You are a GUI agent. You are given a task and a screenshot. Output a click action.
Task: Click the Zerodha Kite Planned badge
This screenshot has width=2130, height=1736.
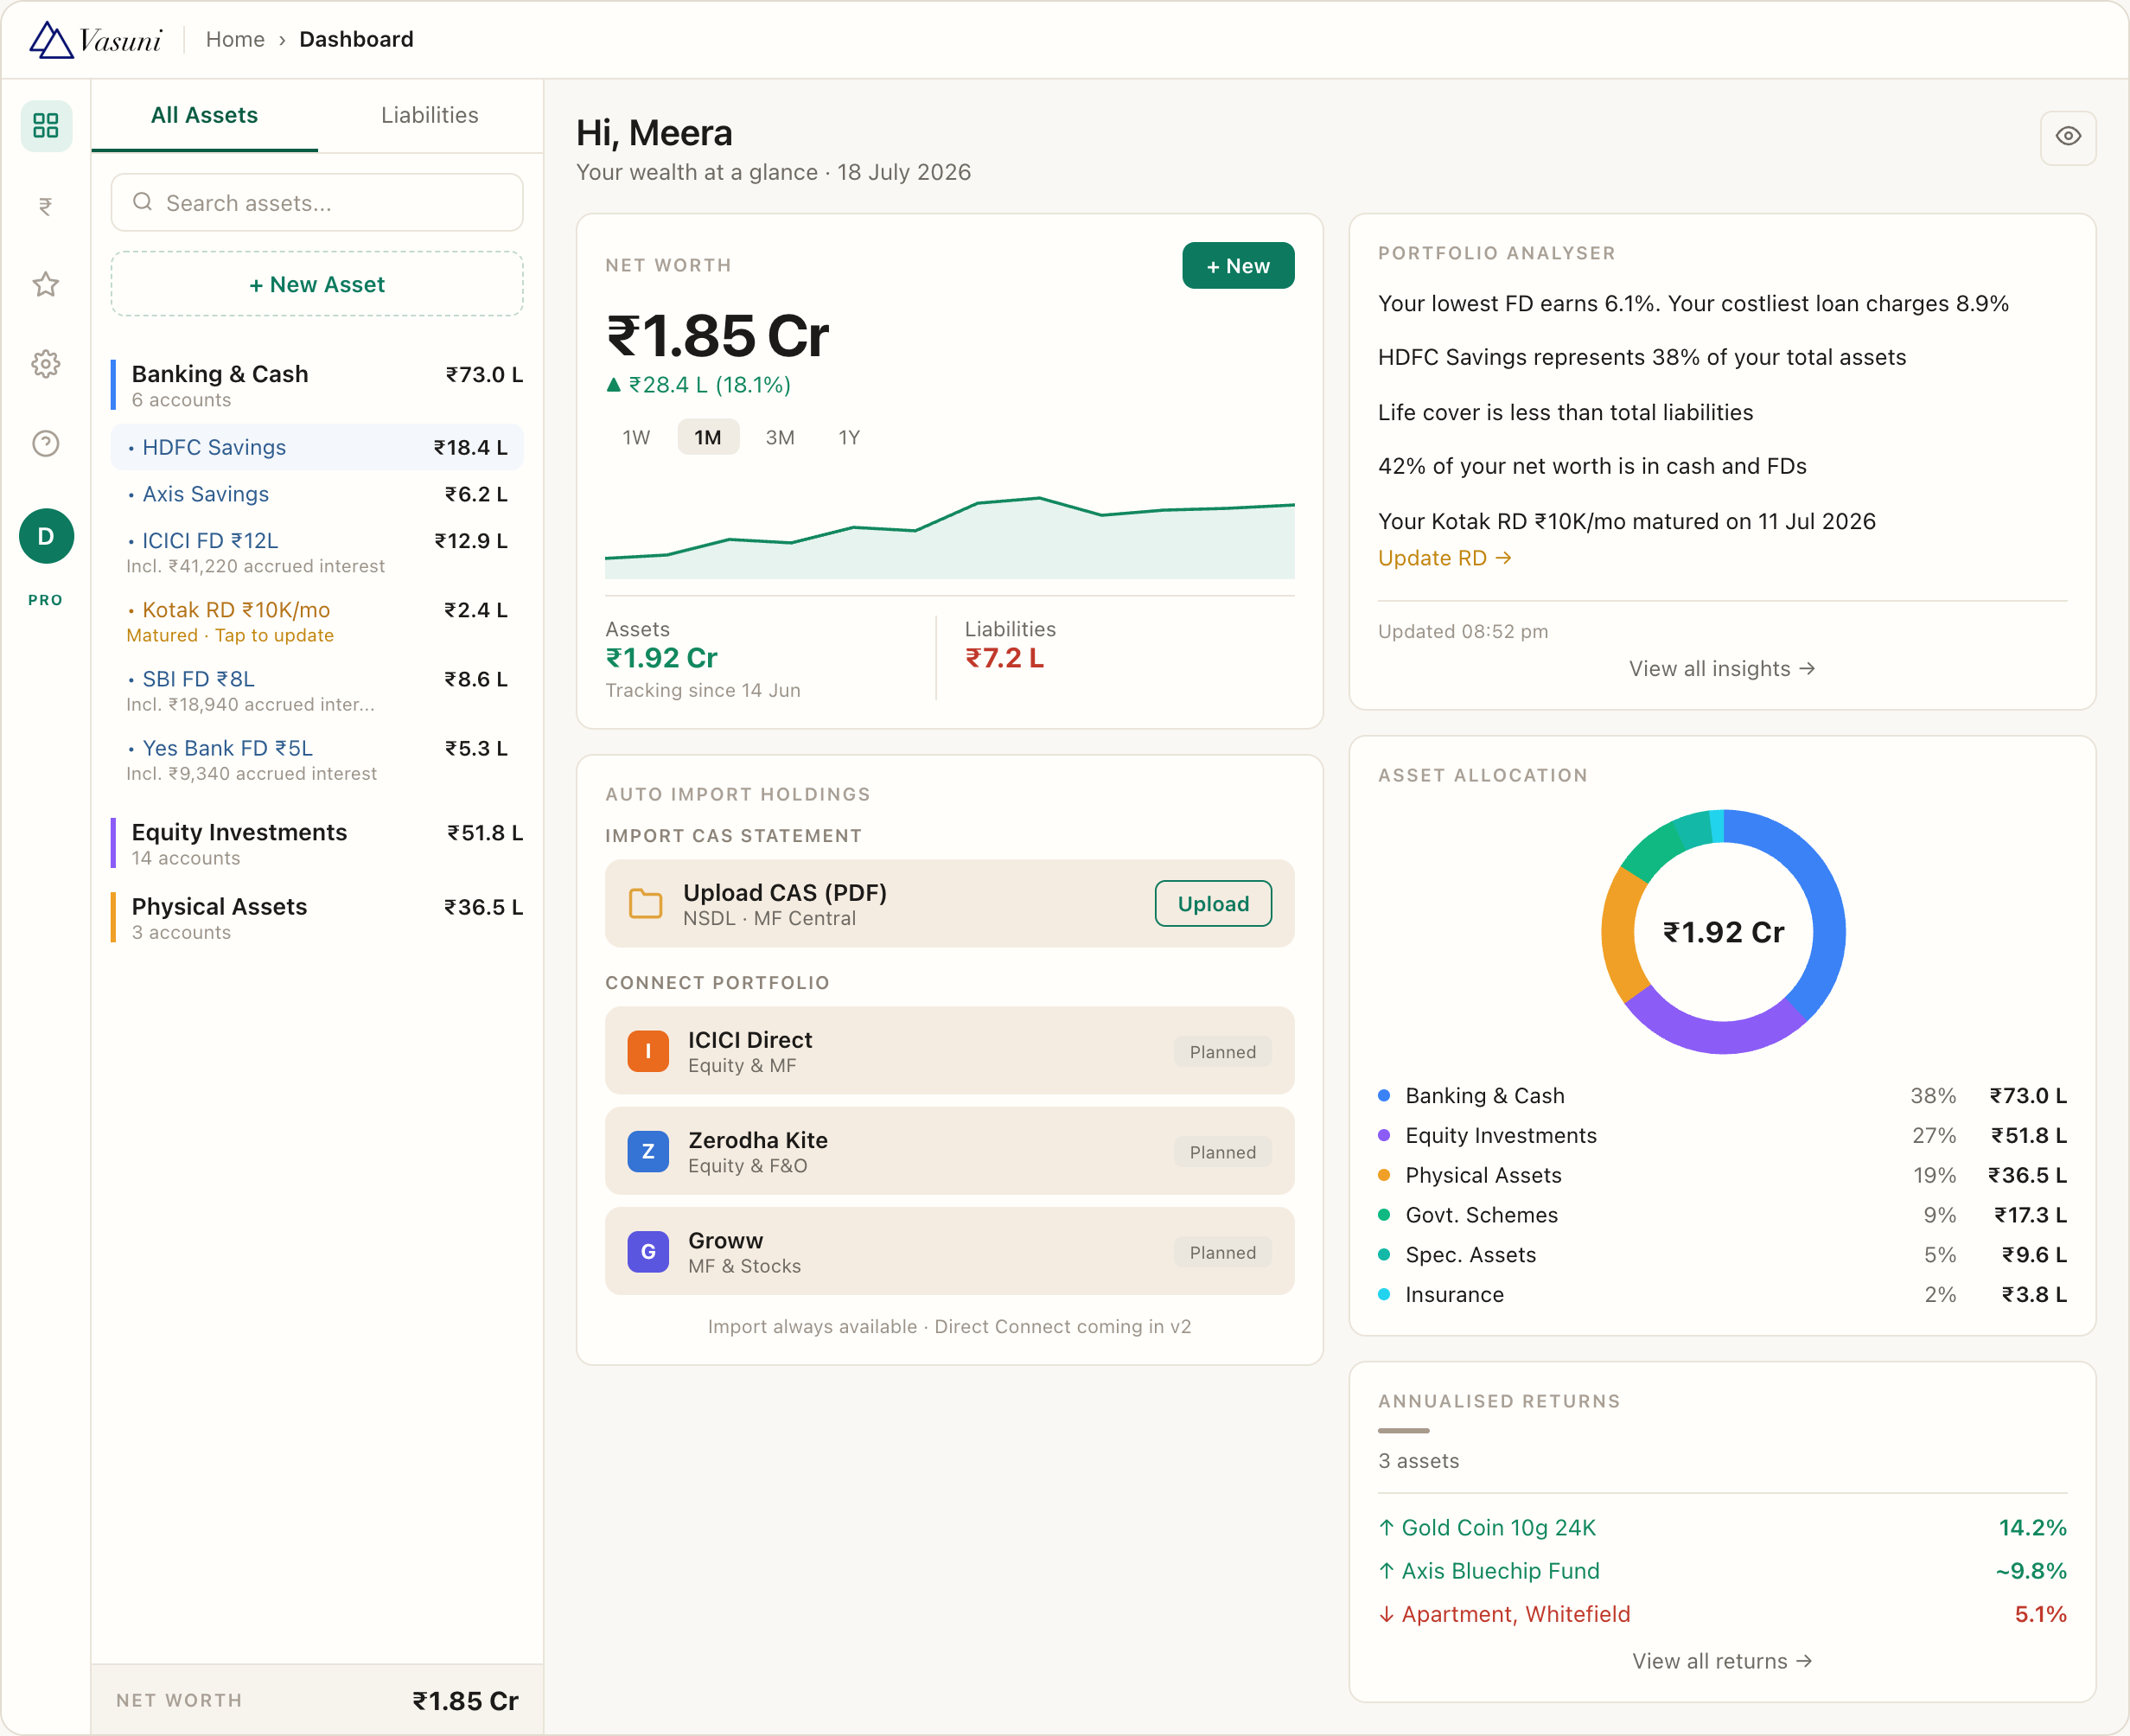tap(1222, 1152)
